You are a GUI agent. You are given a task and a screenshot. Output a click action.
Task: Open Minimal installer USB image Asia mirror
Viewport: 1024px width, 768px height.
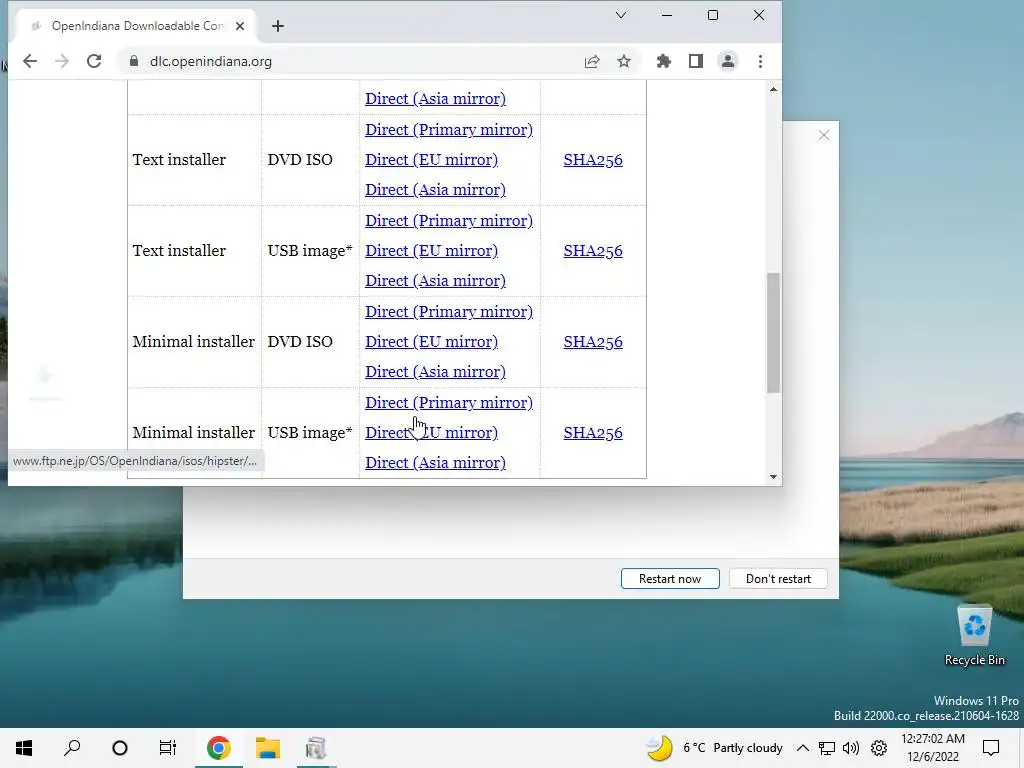coord(435,462)
